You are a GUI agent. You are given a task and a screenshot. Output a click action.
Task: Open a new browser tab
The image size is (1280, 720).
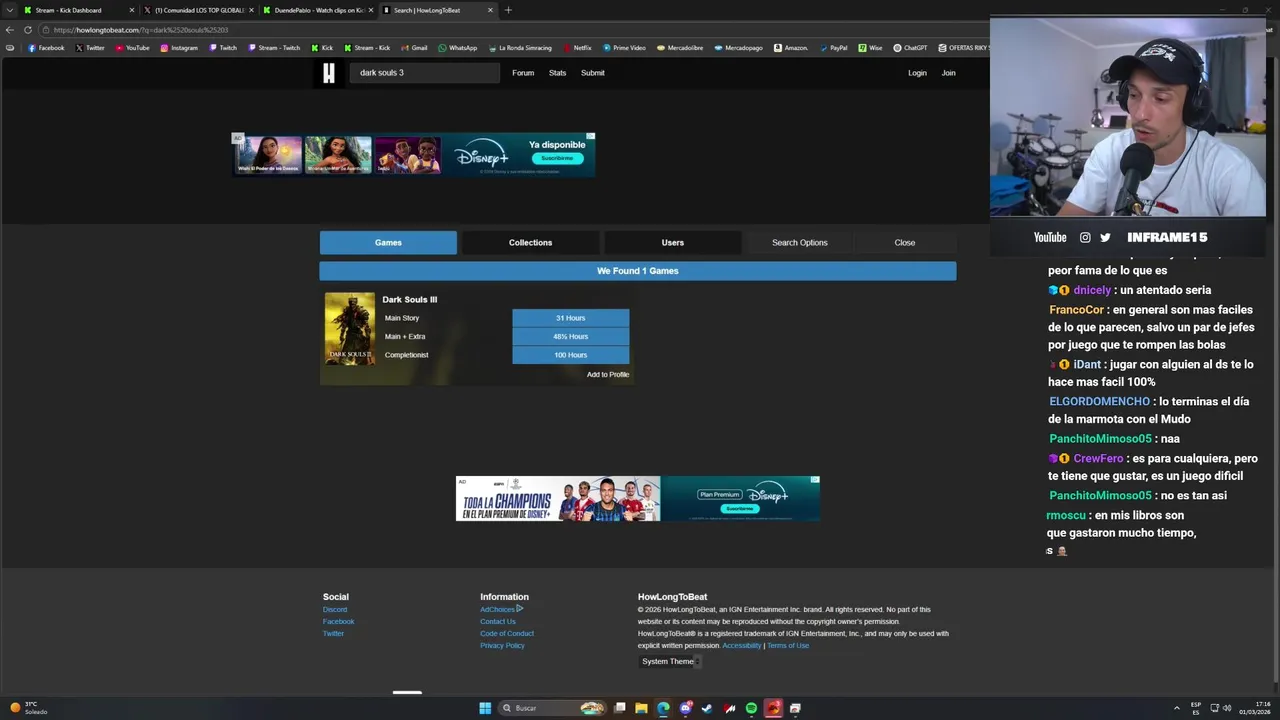tap(508, 10)
